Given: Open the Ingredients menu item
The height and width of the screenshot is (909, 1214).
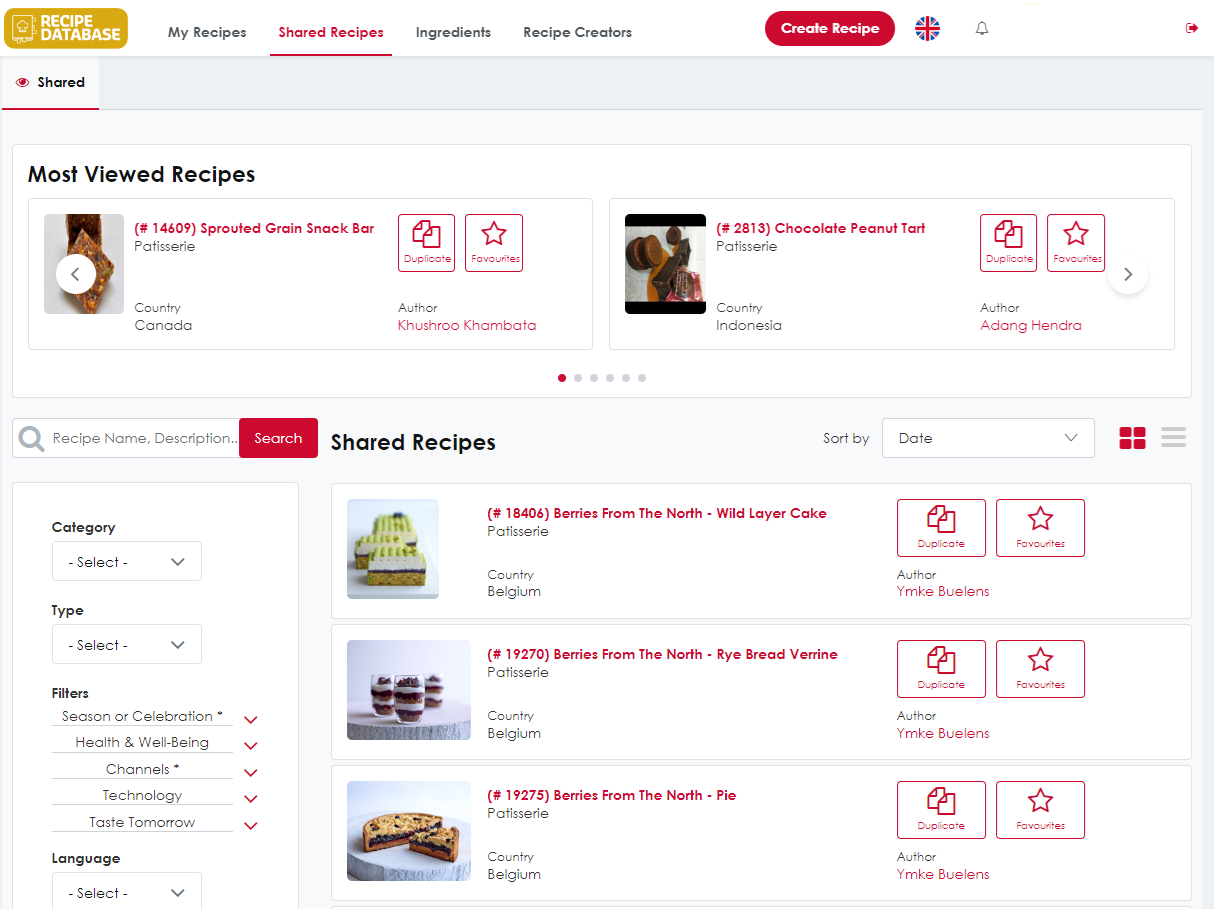Looking at the screenshot, I should 453,32.
